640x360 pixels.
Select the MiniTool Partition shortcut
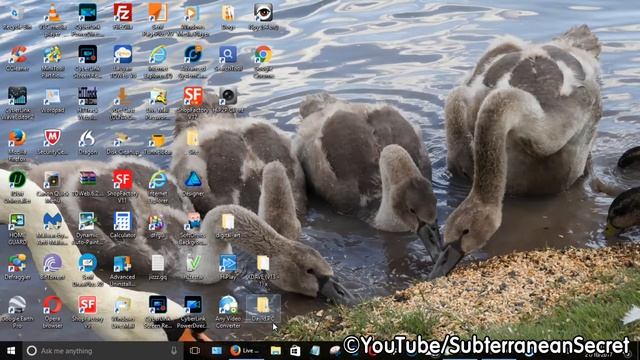click(53, 61)
